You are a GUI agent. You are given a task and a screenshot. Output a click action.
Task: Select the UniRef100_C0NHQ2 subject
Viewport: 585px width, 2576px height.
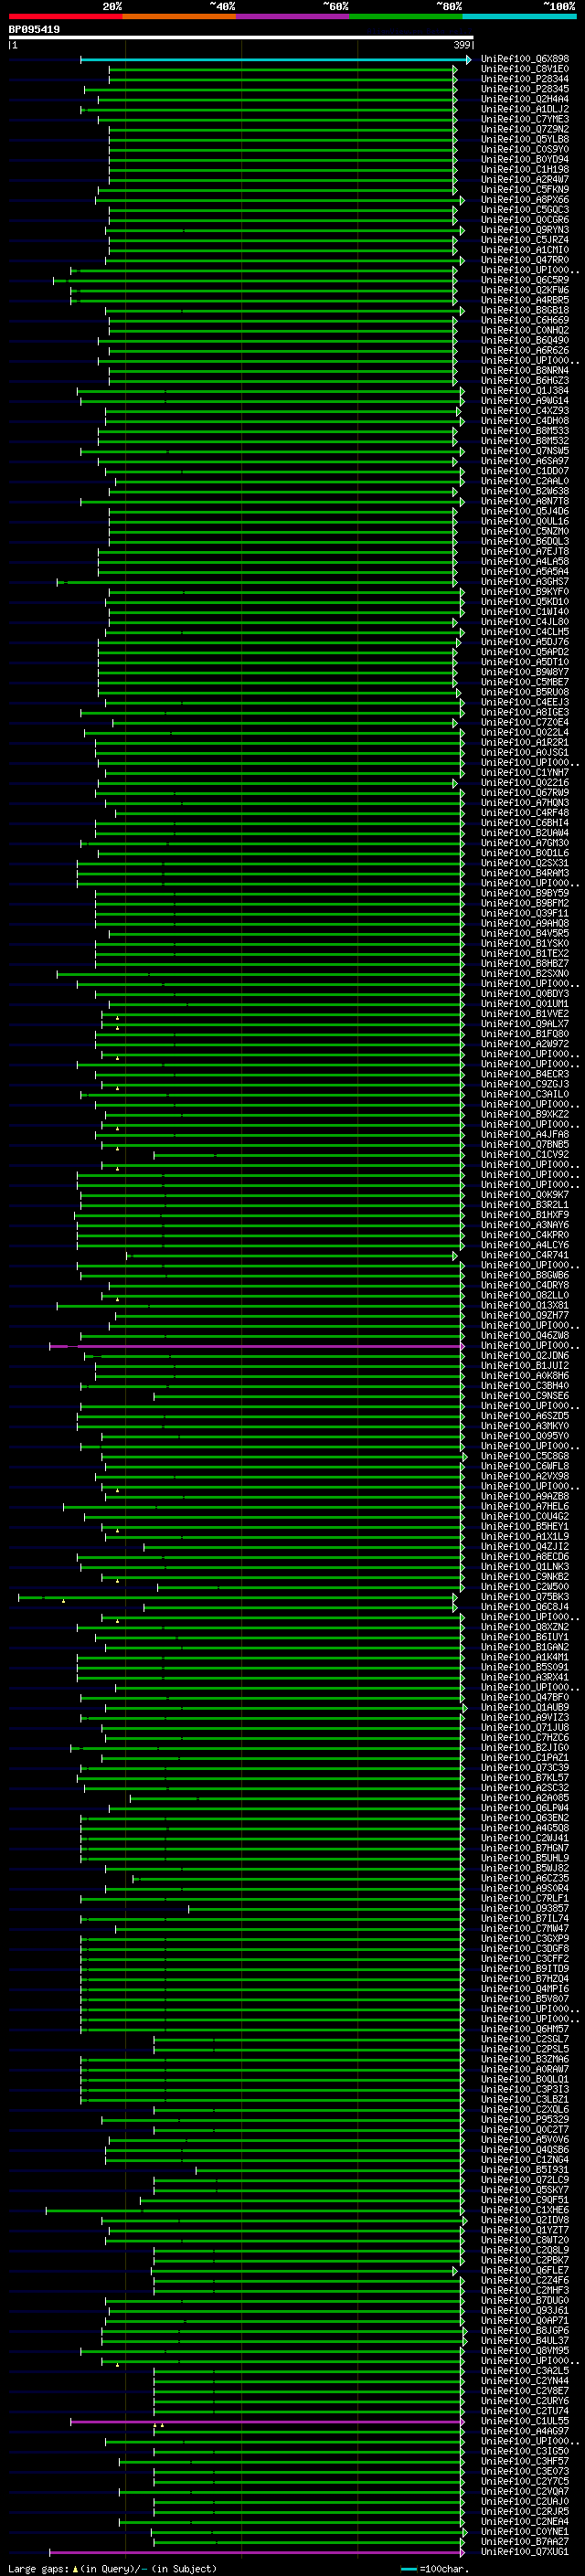(525, 330)
